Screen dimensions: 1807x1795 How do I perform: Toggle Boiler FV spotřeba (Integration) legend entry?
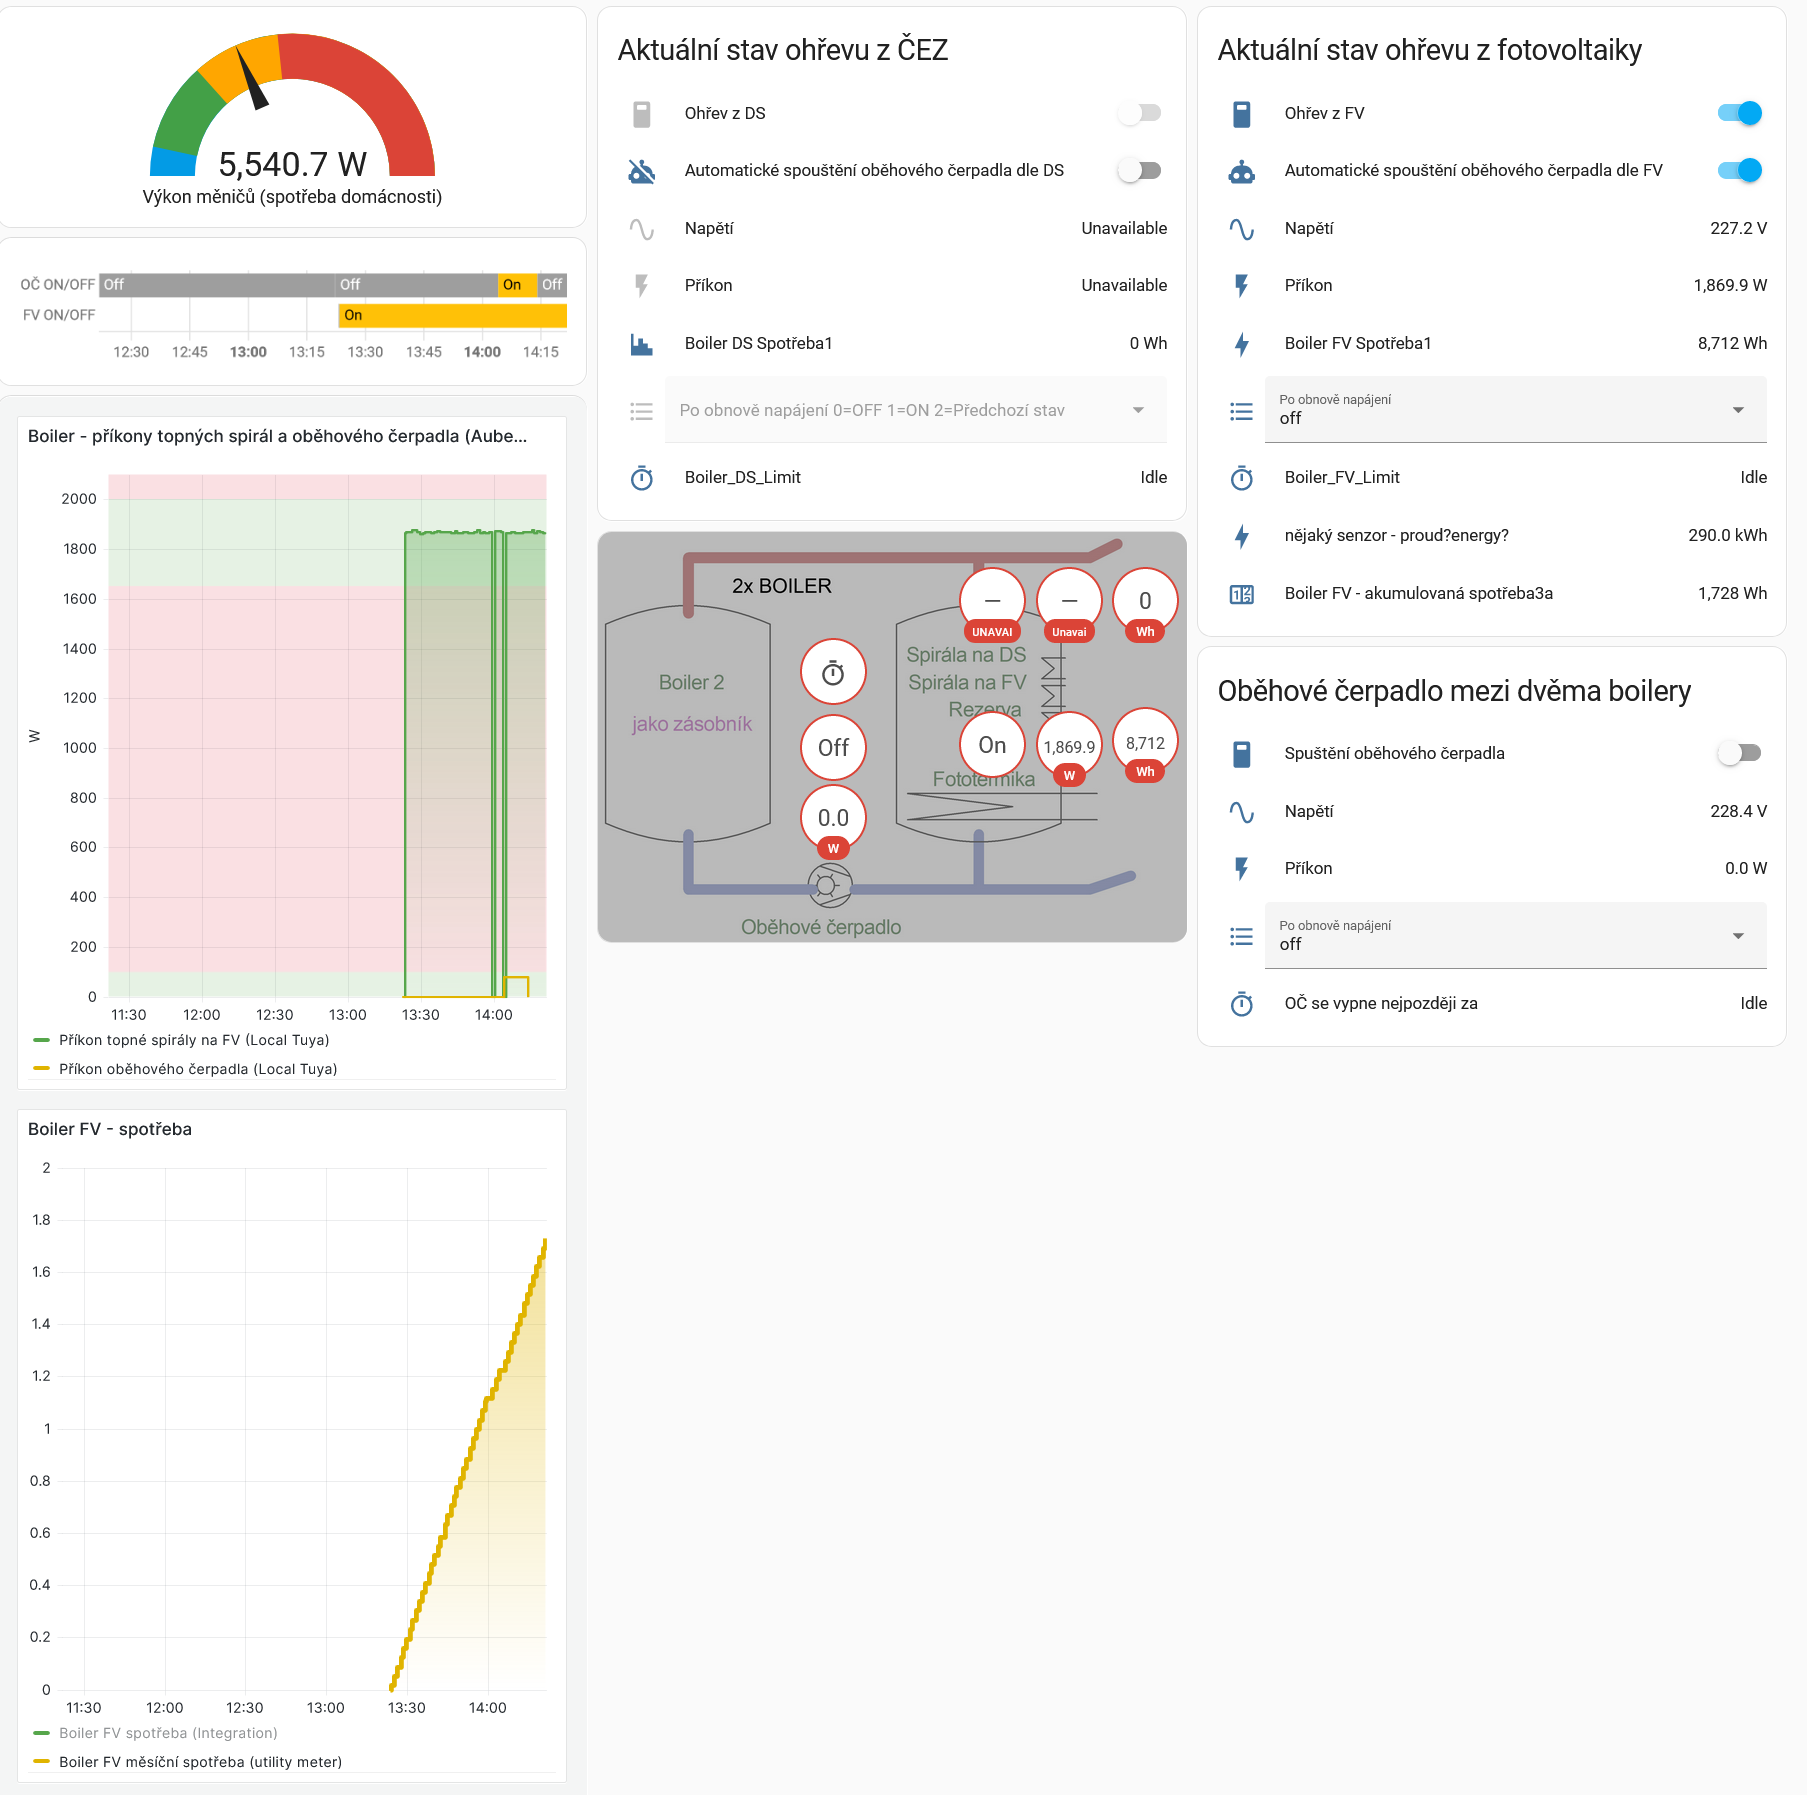pos(167,1733)
